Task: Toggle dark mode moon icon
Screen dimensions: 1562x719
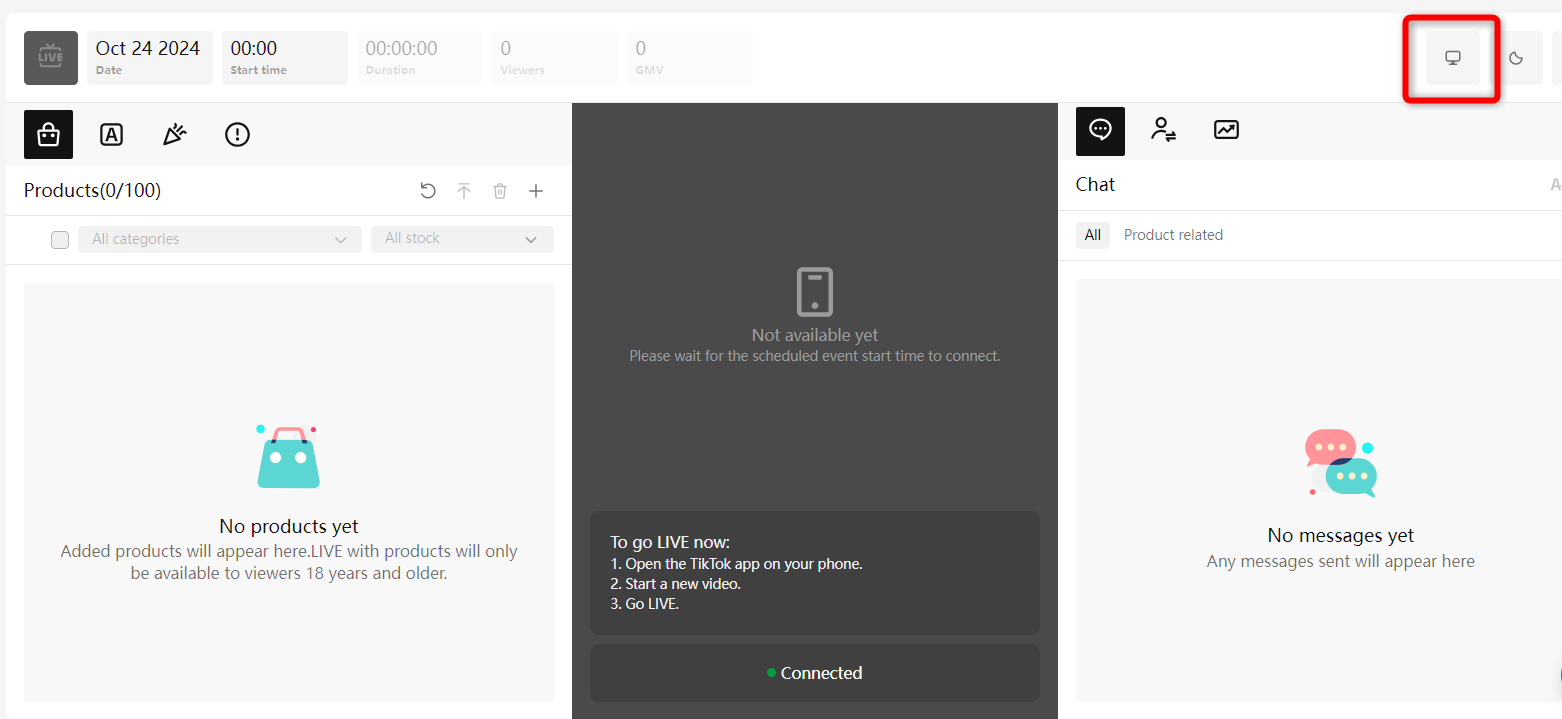Action: (1516, 58)
